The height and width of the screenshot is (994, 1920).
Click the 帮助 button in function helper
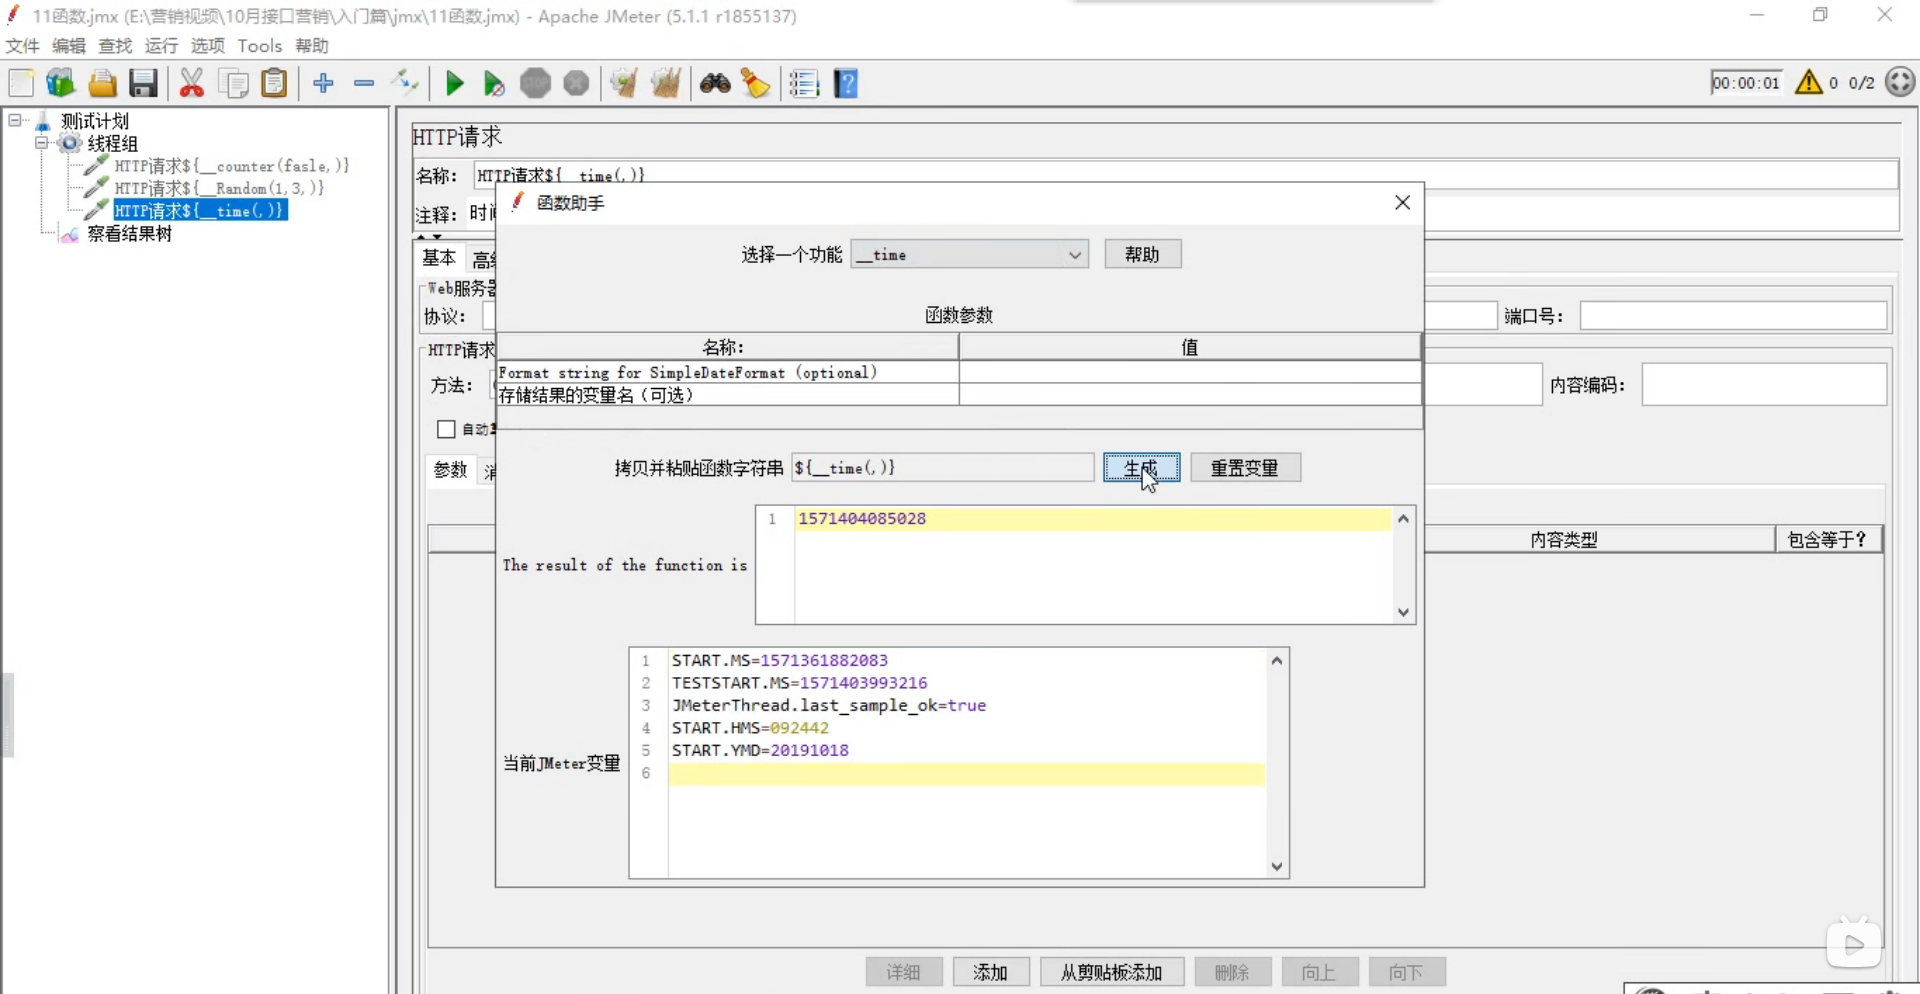pyautogui.click(x=1142, y=254)
